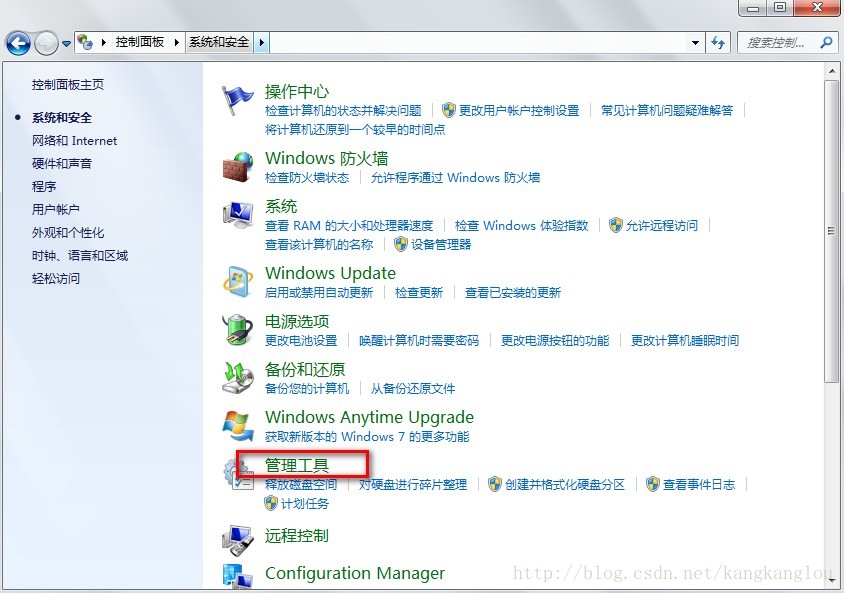Click shield icon beside 允许远程访问

coord(615,225)
